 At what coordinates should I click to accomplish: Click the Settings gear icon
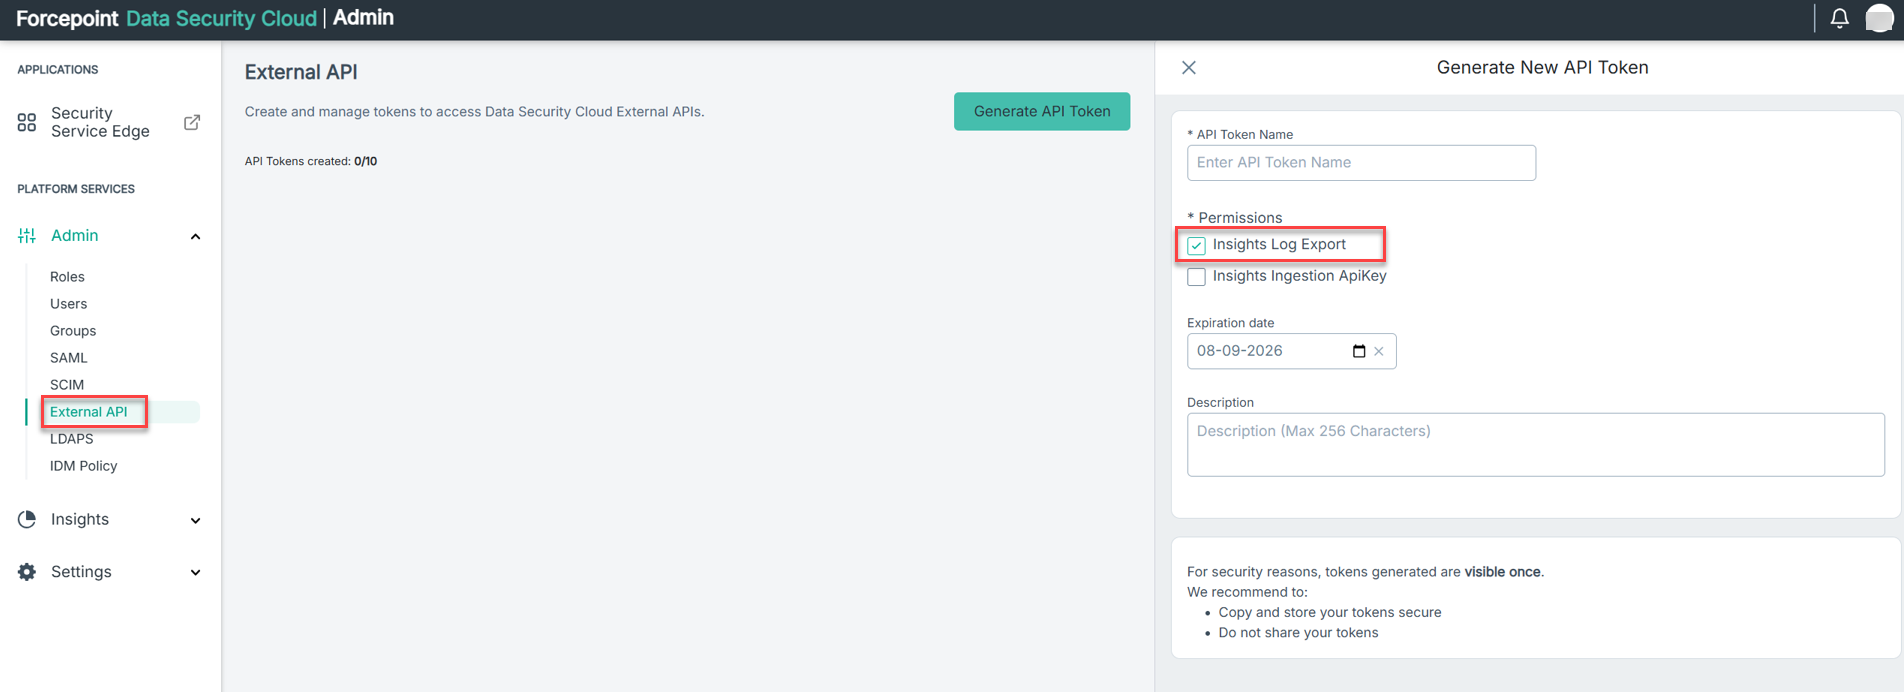(27, 572)
